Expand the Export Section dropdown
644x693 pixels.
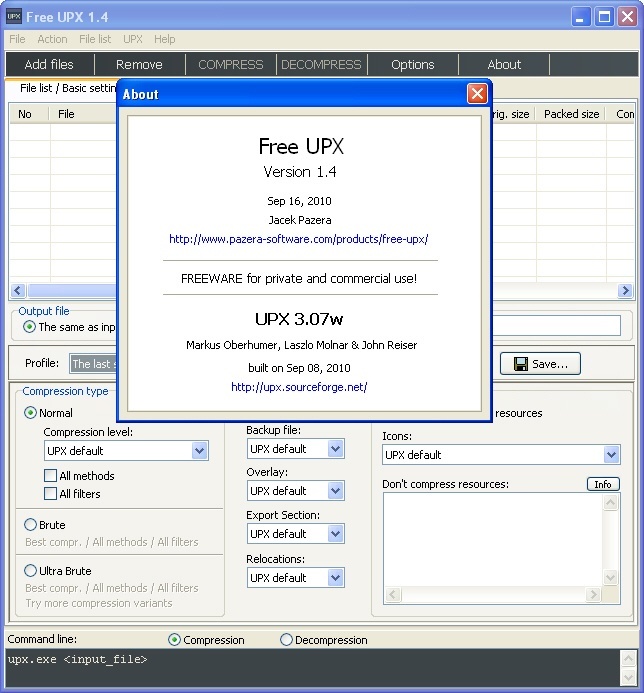click(x=335, y=534)
